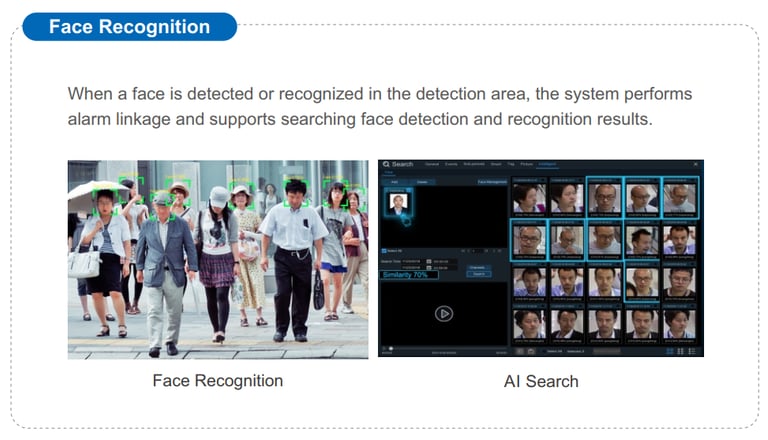Click the Channels button
This screenshot has width=768, height=440.
pyautogui.click(x=479, y=268)
